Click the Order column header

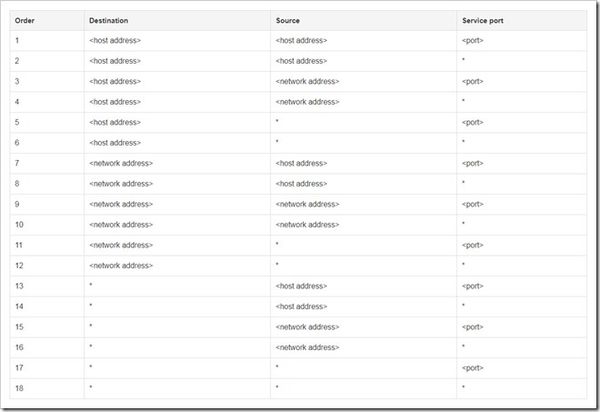26,20
